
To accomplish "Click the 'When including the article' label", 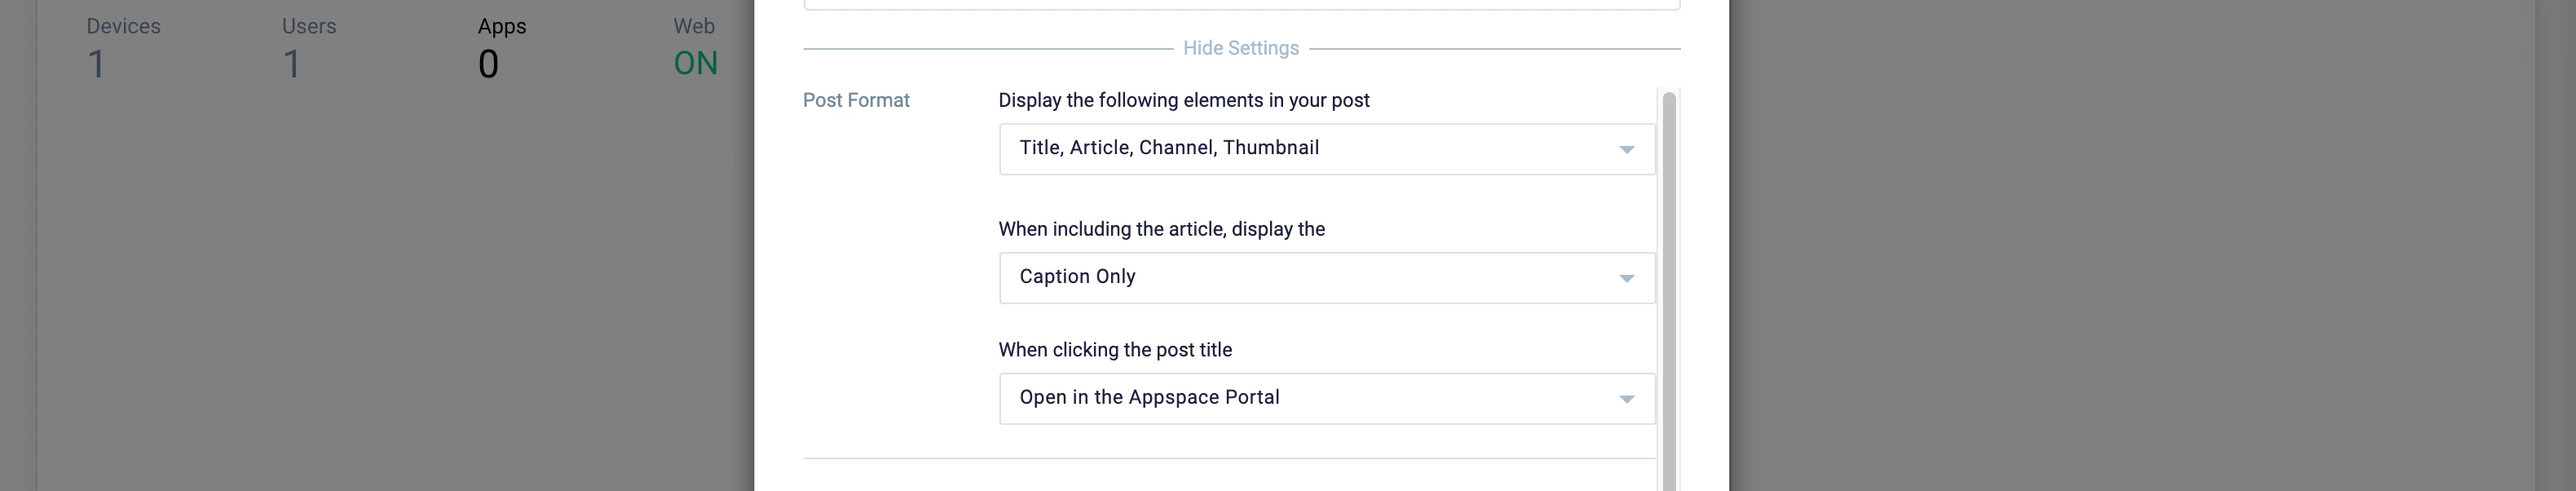I will coord(1161,229).
